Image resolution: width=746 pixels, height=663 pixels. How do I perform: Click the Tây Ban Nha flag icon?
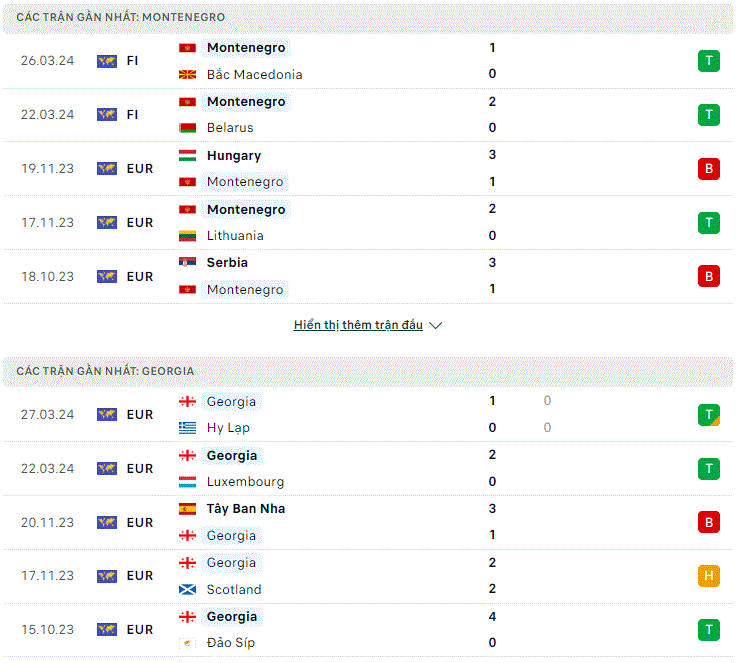click(x=187, y=509)
